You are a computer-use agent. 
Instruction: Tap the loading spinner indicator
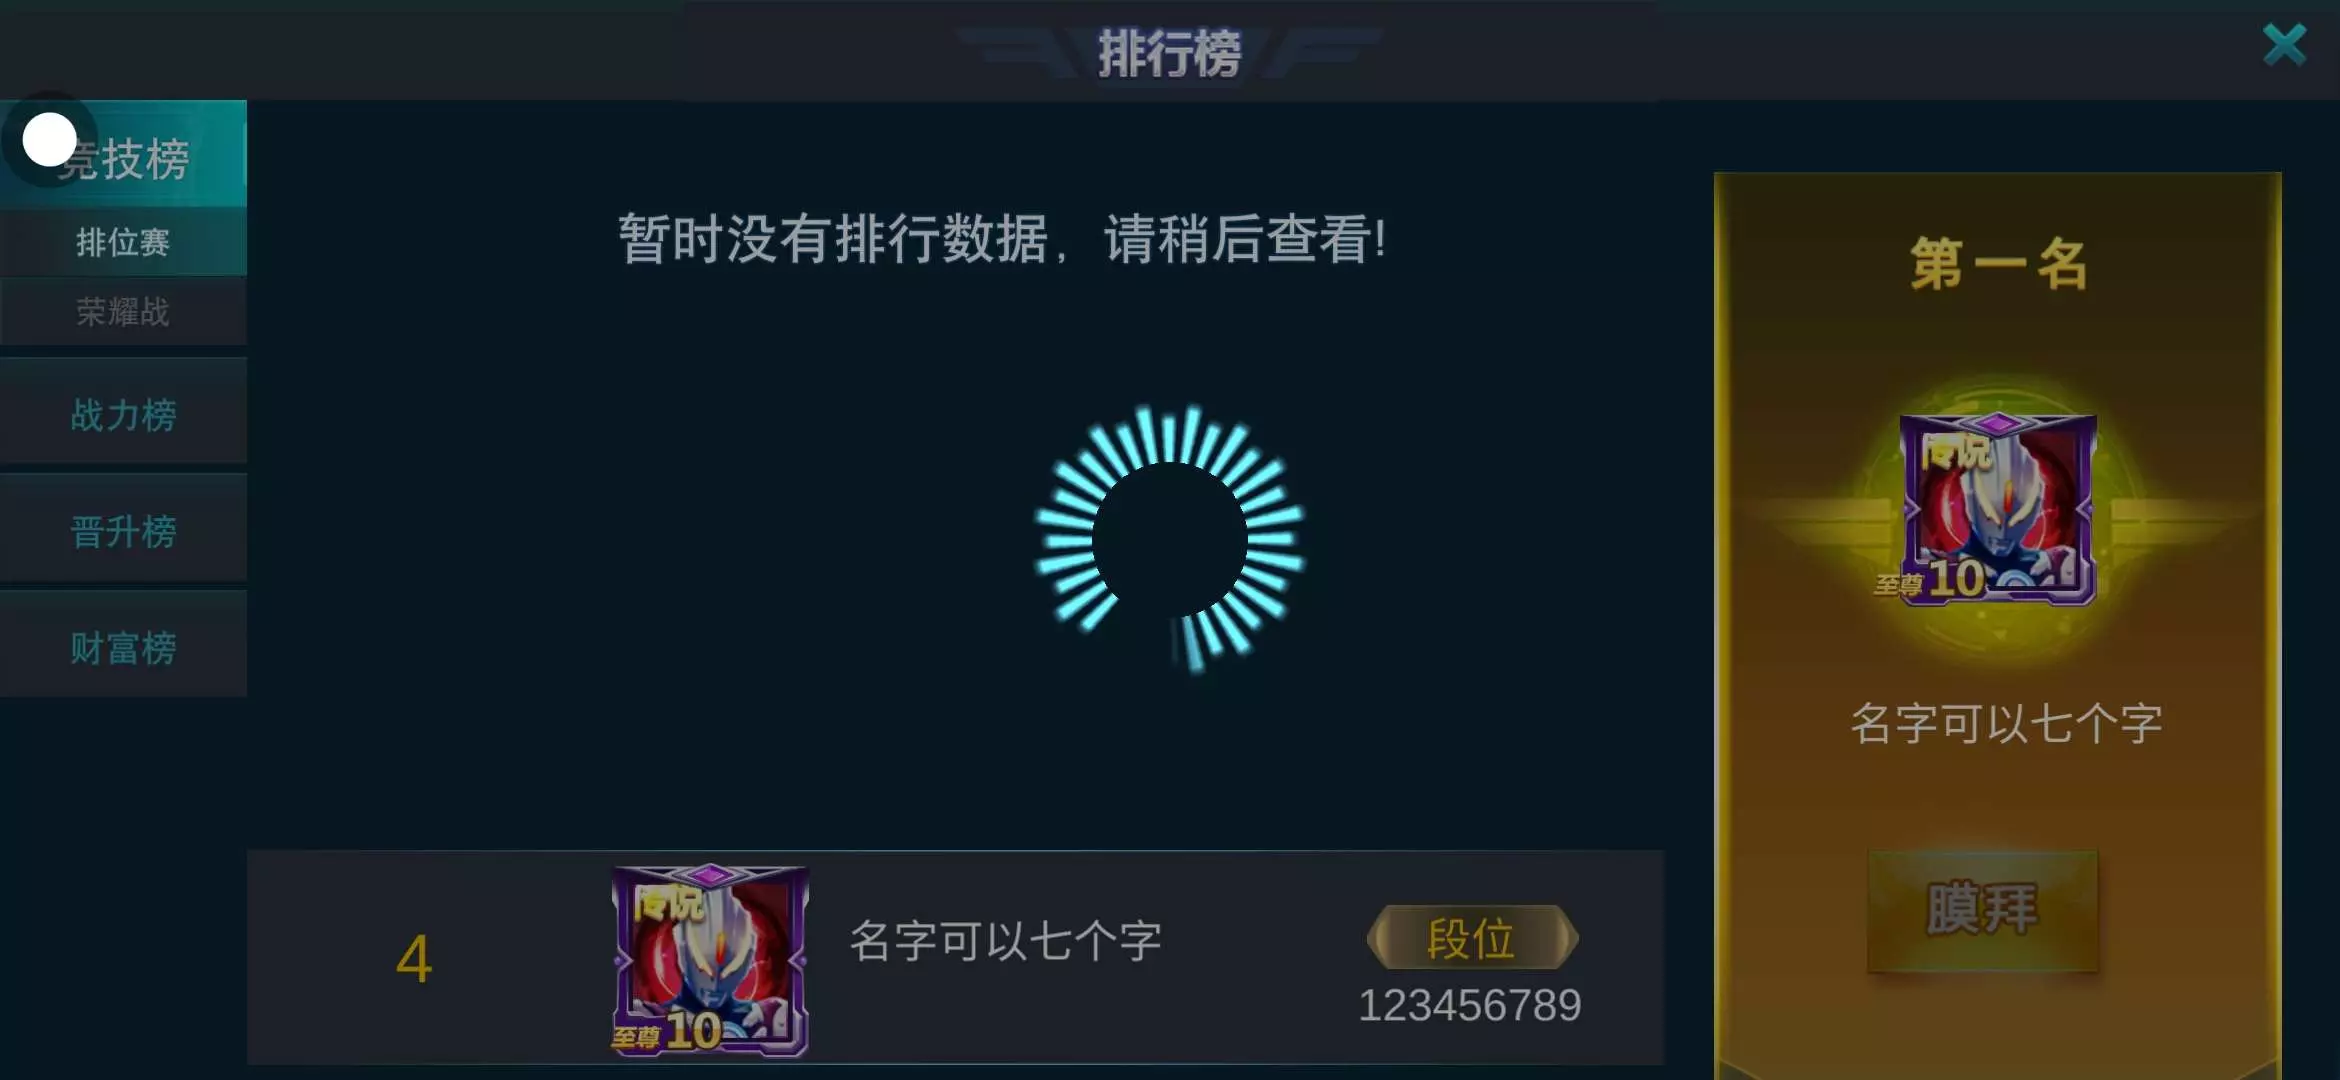(1170, 538)
